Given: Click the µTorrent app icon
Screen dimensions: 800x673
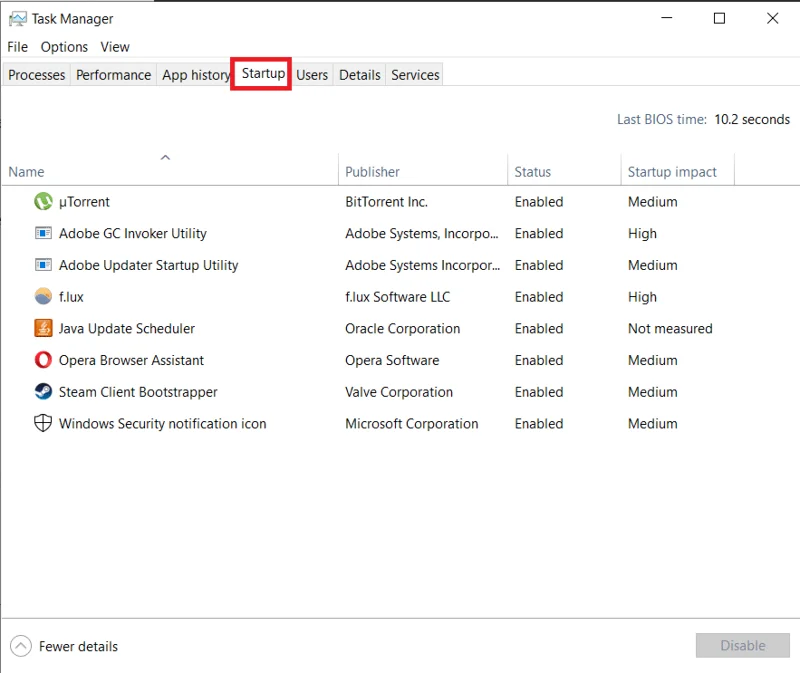Looking at the screenshot, I should [x=43, y=202].
